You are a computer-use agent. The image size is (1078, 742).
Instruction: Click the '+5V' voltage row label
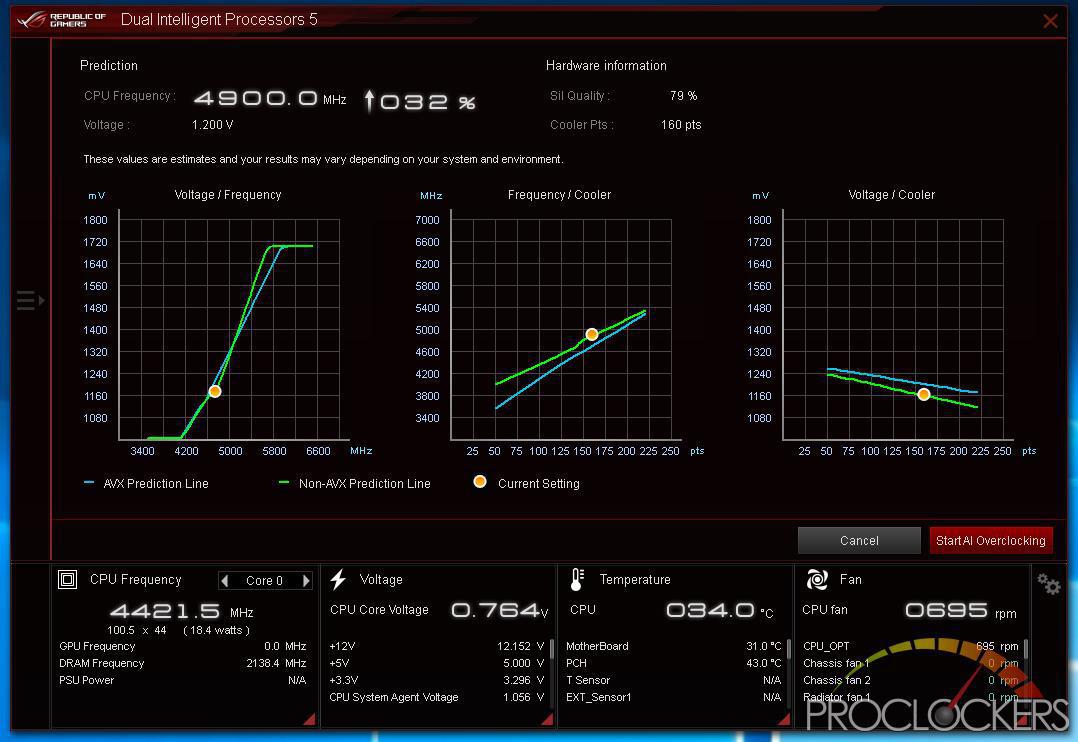[x=340, y=663]
